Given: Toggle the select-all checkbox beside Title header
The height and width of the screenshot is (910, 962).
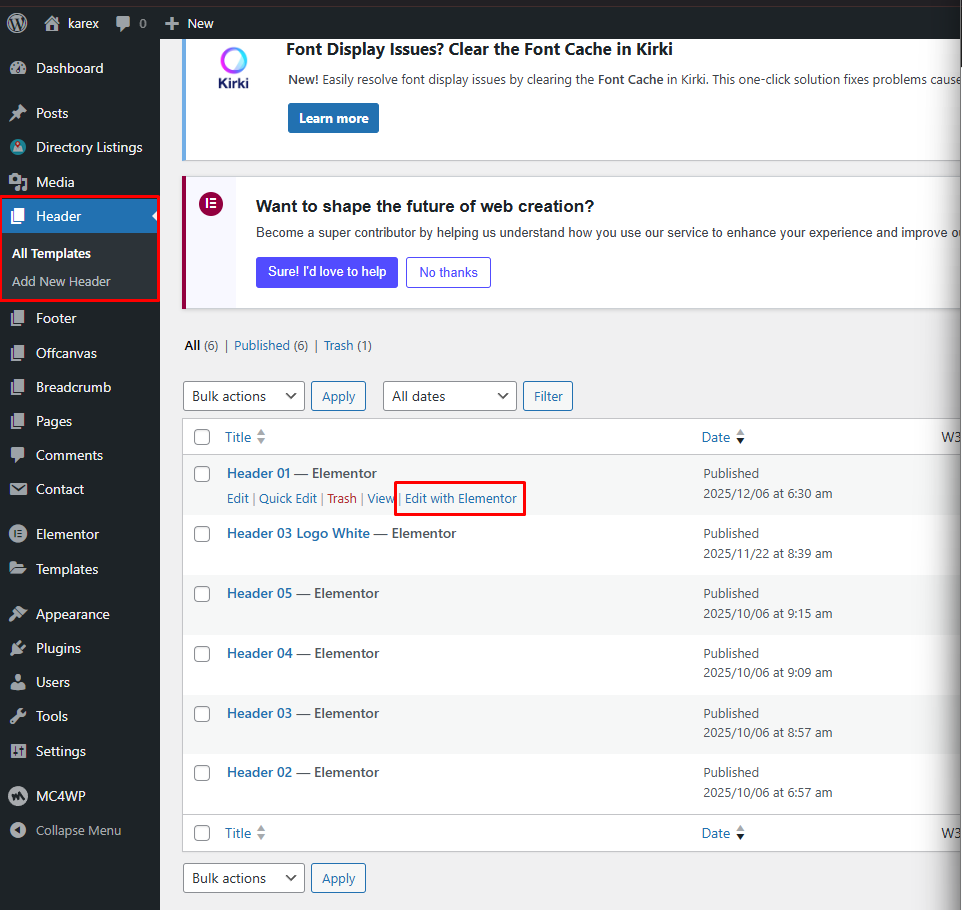Looking at the screenshot, I should coord(202,437).
